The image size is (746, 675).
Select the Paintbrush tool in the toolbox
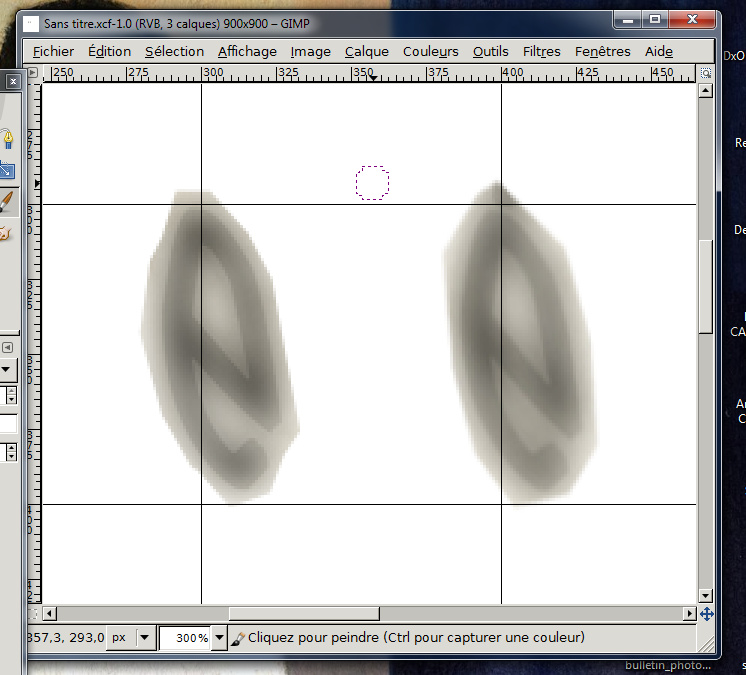point(7,201)
